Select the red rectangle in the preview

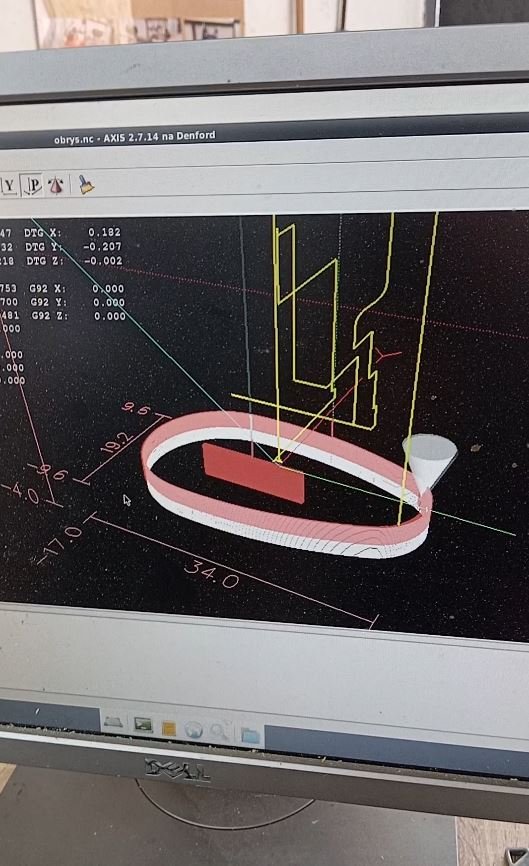253,473
